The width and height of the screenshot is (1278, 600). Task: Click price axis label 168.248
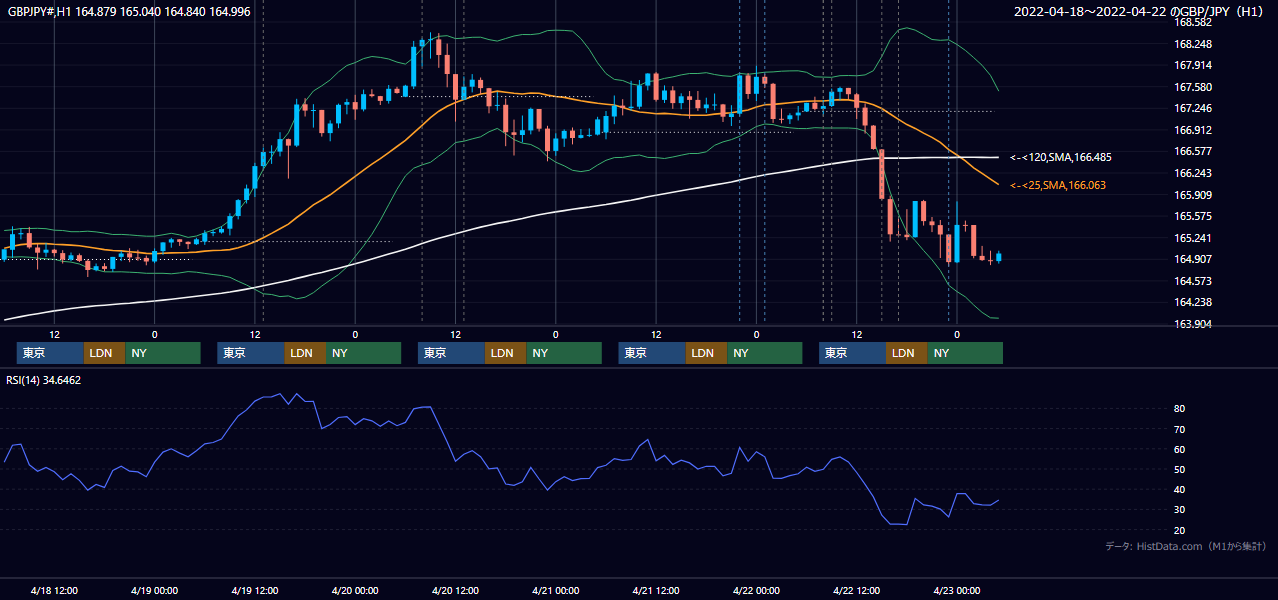coord(1193,44)
